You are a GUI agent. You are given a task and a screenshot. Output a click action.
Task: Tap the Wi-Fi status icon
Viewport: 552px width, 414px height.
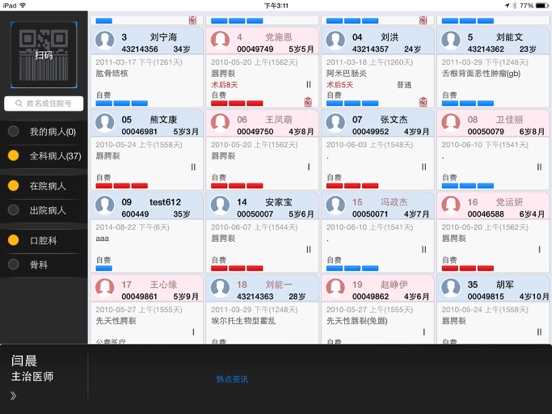(x=23, y=5)
